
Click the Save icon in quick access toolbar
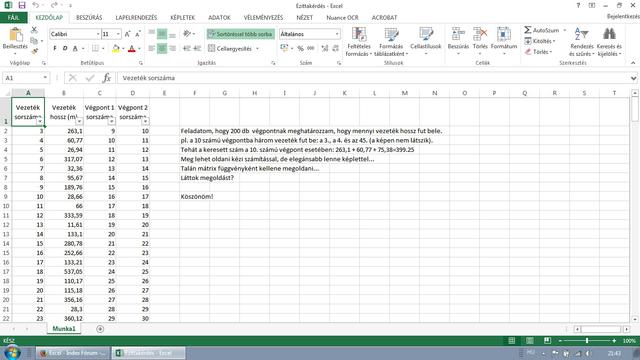pyautogui.click(x=22, y=5)
